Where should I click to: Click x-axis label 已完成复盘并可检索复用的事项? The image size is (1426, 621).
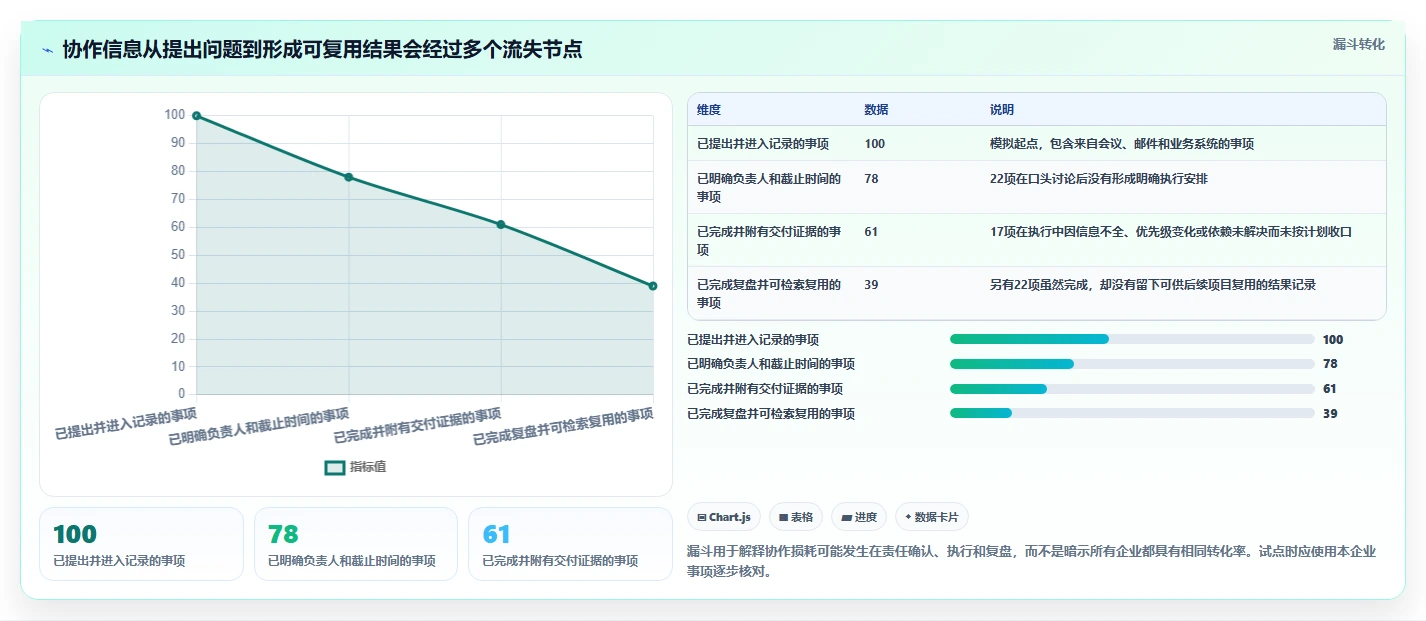pos(563,426)
